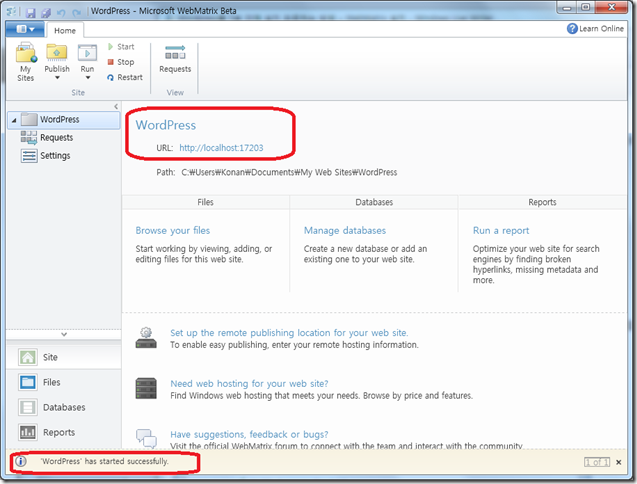Viewport: 637px width, 484px height.
Task: Expand the Run dropdown arrow
Action: click(87, 78)
